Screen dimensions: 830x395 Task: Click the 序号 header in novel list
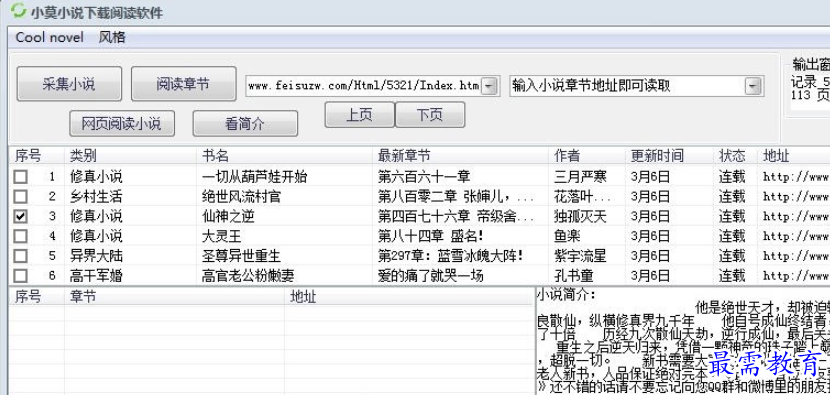(37, 156)
